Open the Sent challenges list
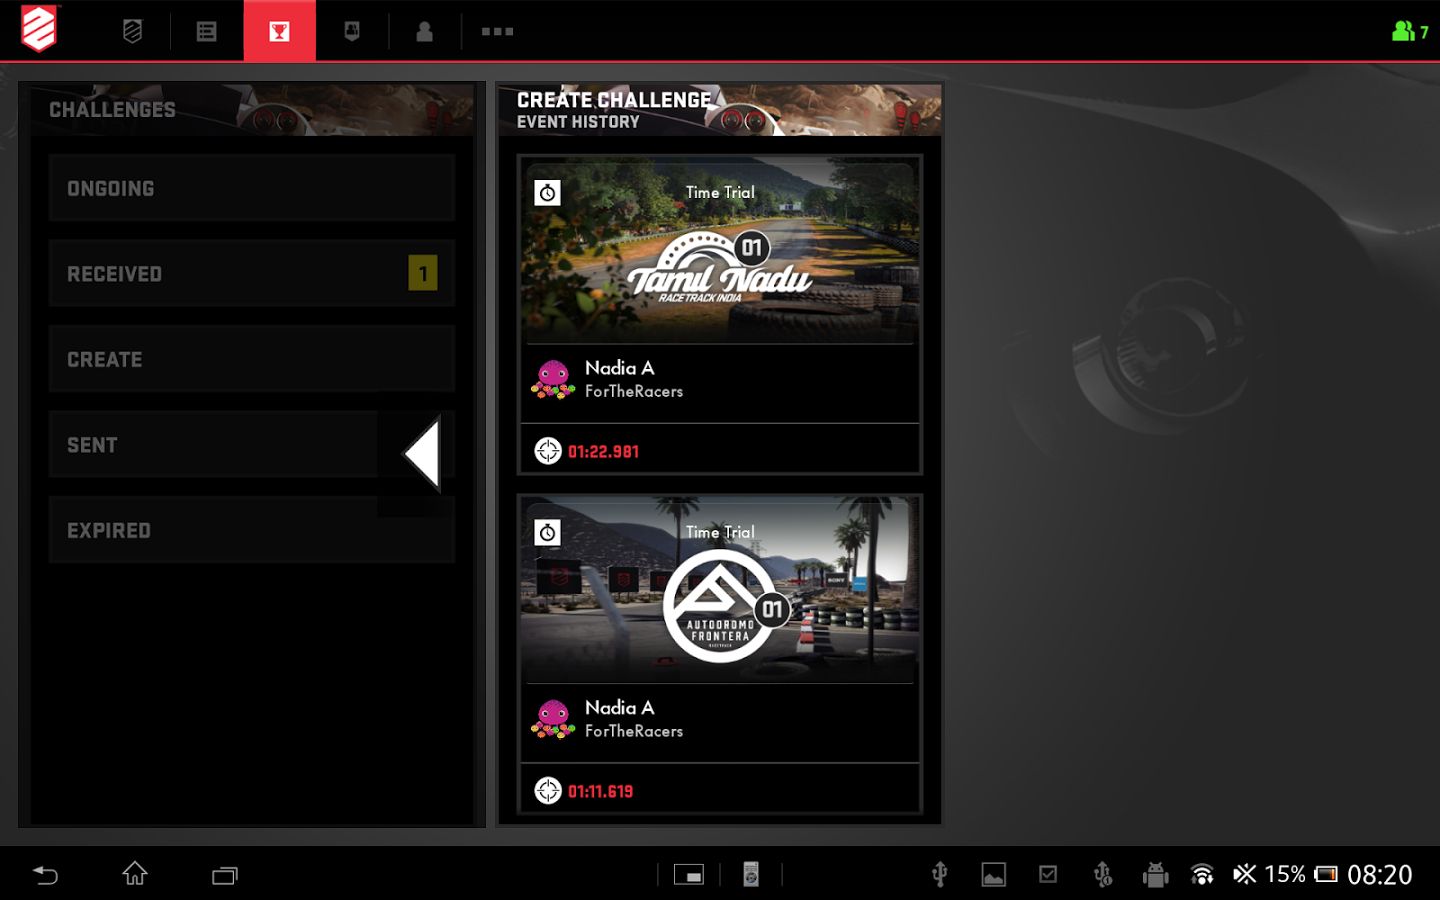 (x=210, y=445)
